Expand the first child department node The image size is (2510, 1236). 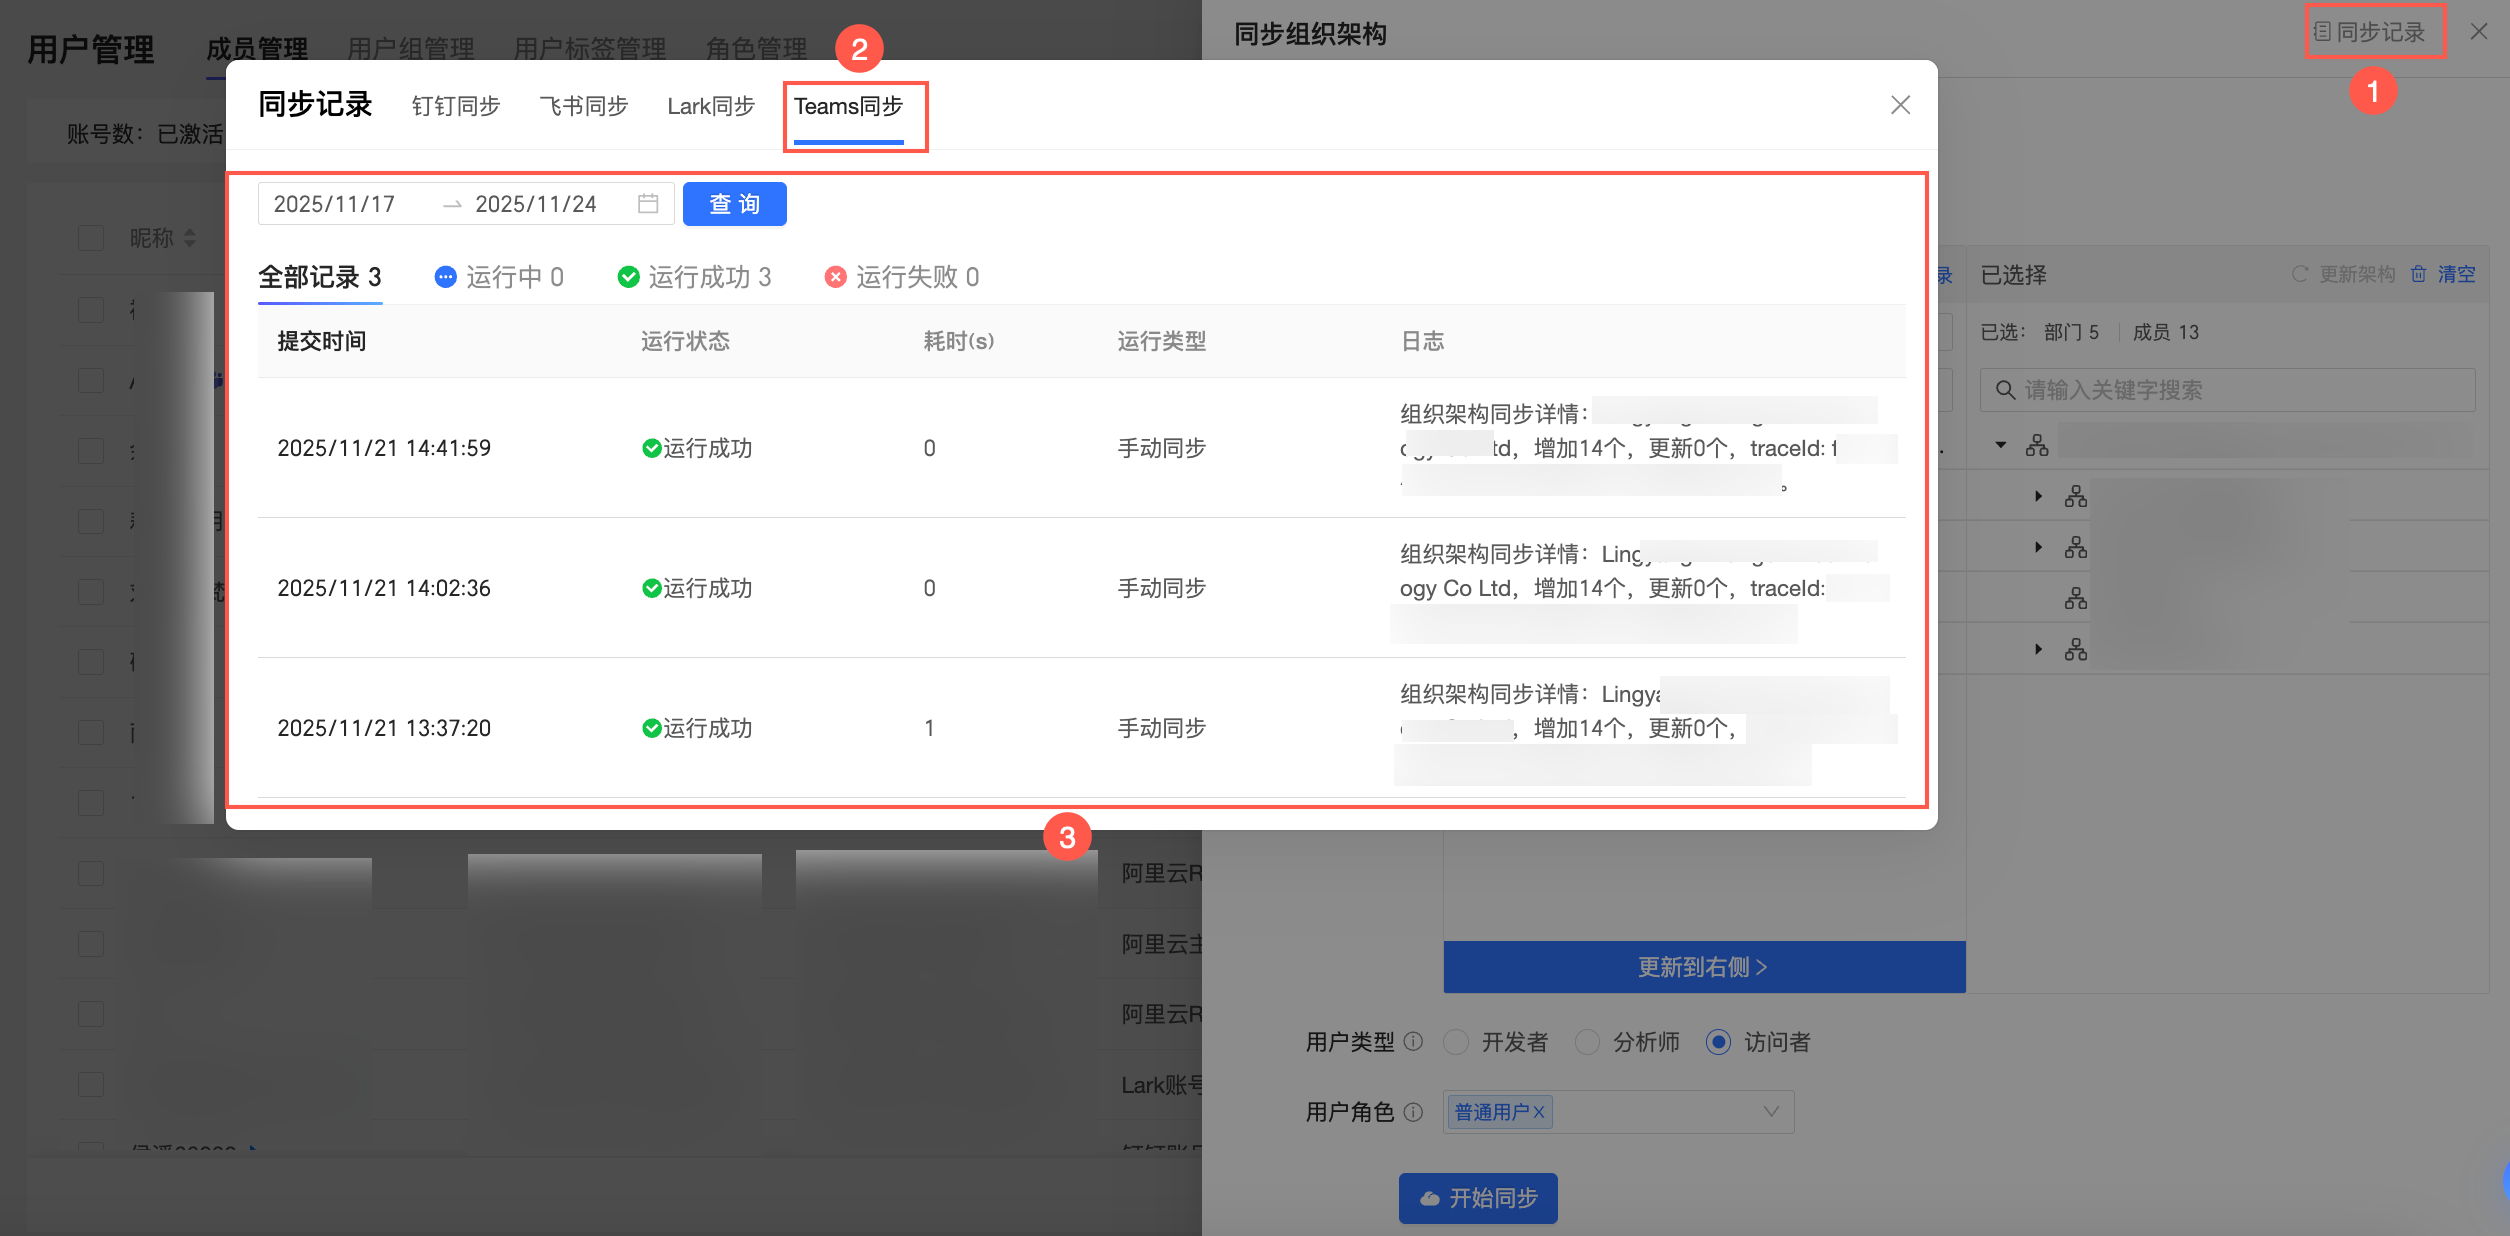click(x=2038, y=496)
